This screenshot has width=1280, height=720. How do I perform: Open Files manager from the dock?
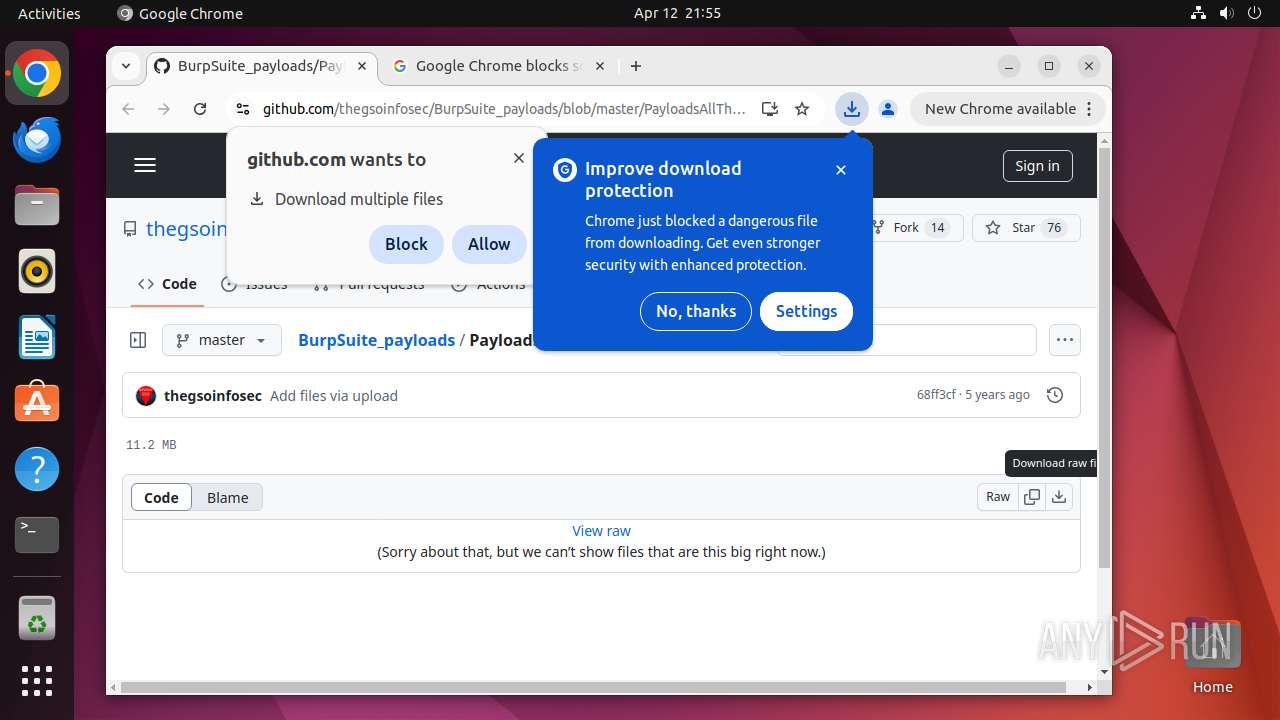point(37,205)
